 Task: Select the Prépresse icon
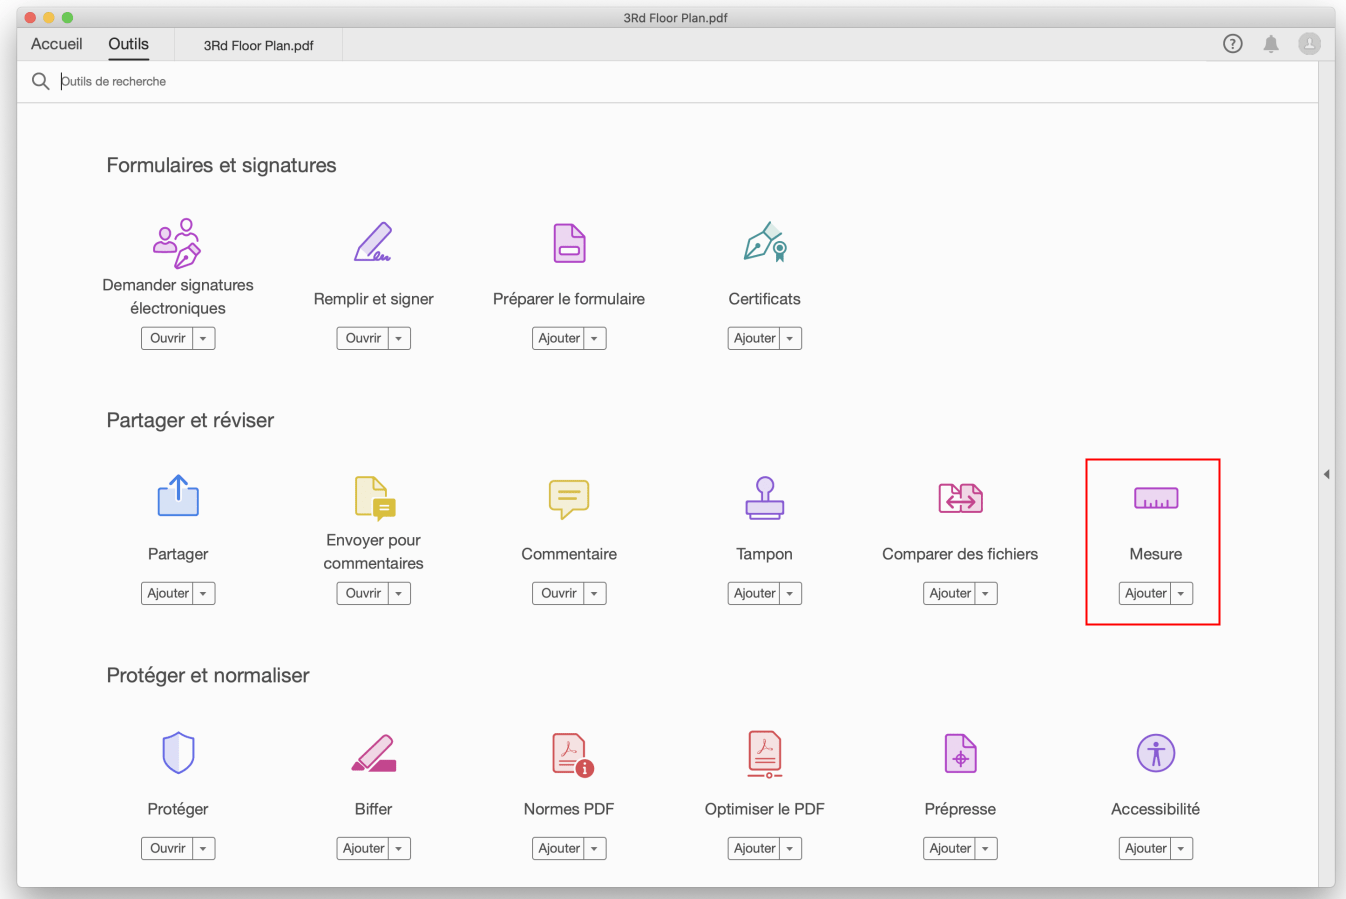(x=960, y=753)
